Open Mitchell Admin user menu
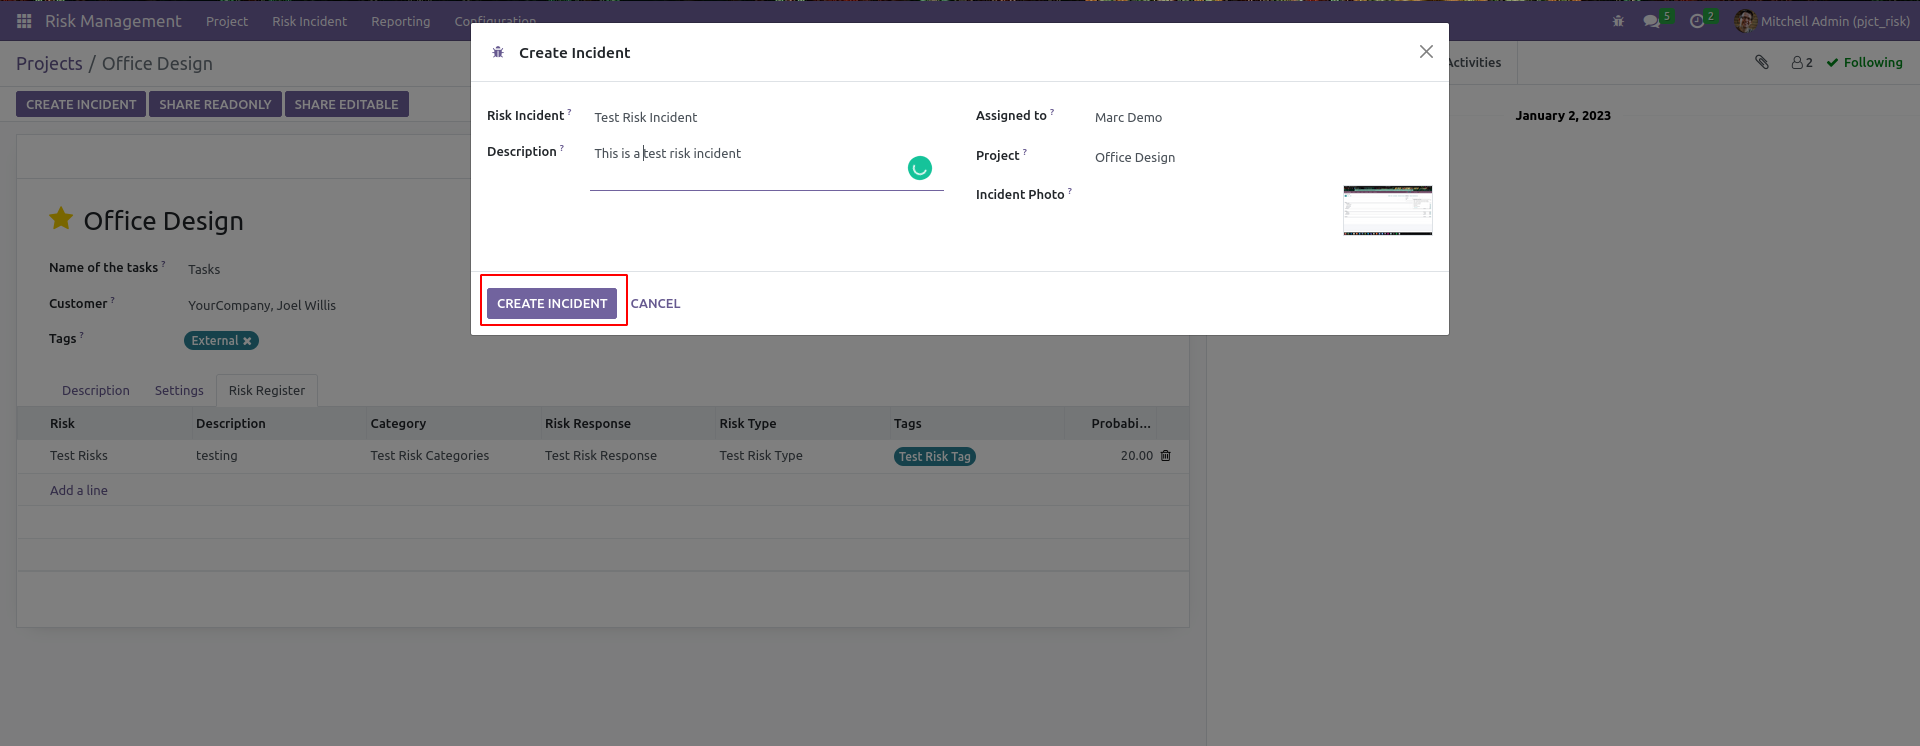 (x=1823, y=21)
